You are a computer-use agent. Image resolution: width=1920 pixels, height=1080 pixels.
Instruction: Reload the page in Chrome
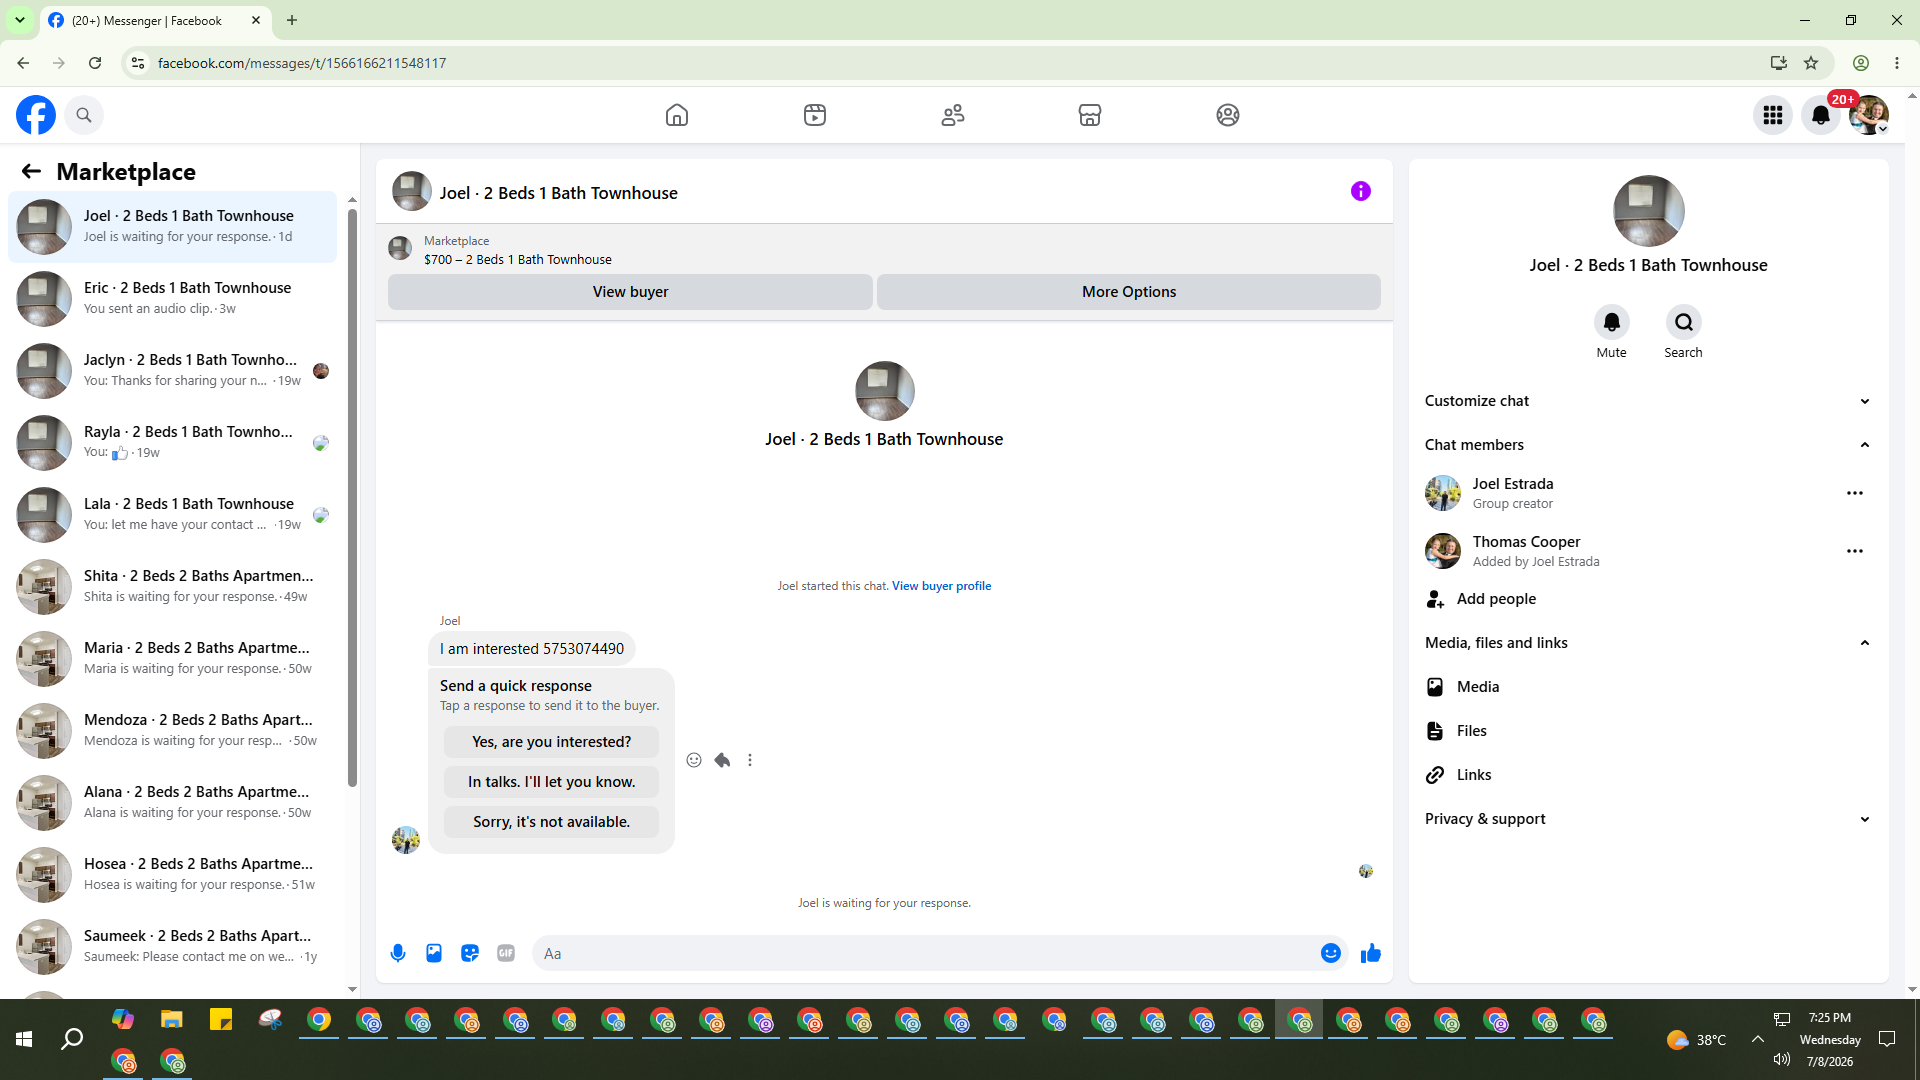[95, 63]
